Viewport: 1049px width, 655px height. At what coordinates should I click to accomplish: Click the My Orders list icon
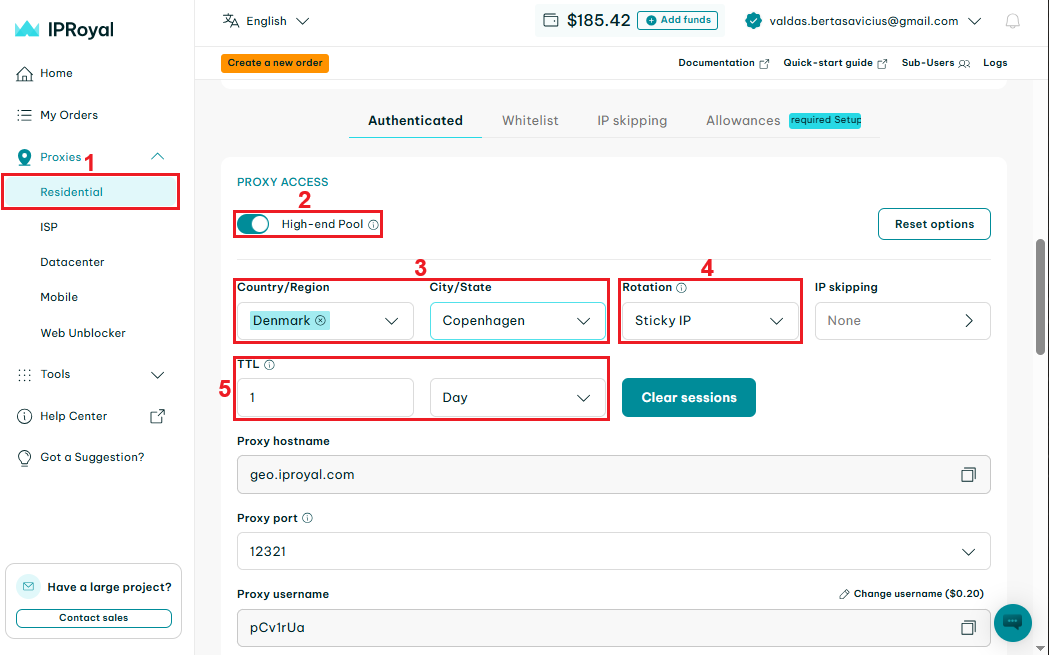tap(24, 115)
